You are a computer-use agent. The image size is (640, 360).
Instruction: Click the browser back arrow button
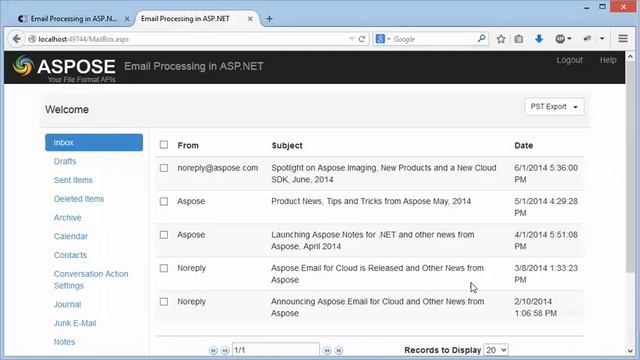[x=16, y=39]
